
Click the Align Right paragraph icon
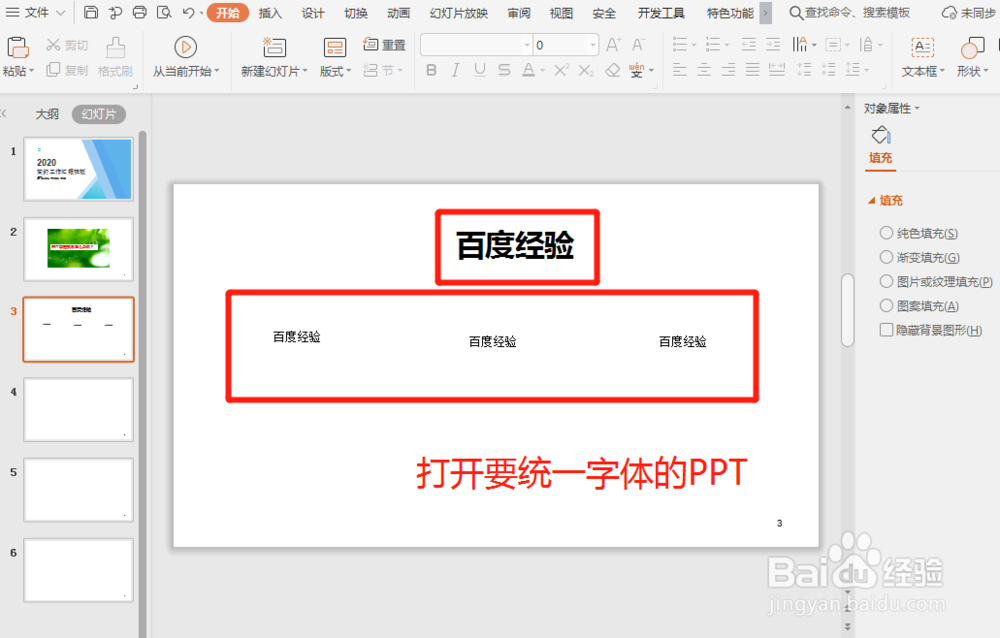tap(728, 70)
